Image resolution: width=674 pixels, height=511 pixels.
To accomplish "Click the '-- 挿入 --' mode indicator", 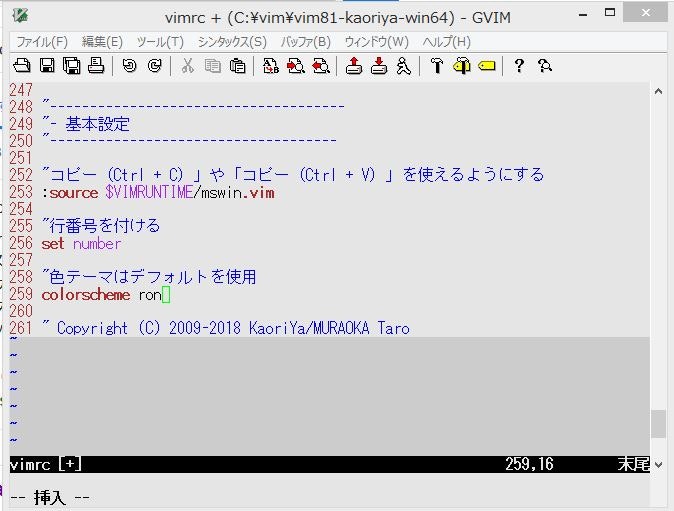I will 50,498.
